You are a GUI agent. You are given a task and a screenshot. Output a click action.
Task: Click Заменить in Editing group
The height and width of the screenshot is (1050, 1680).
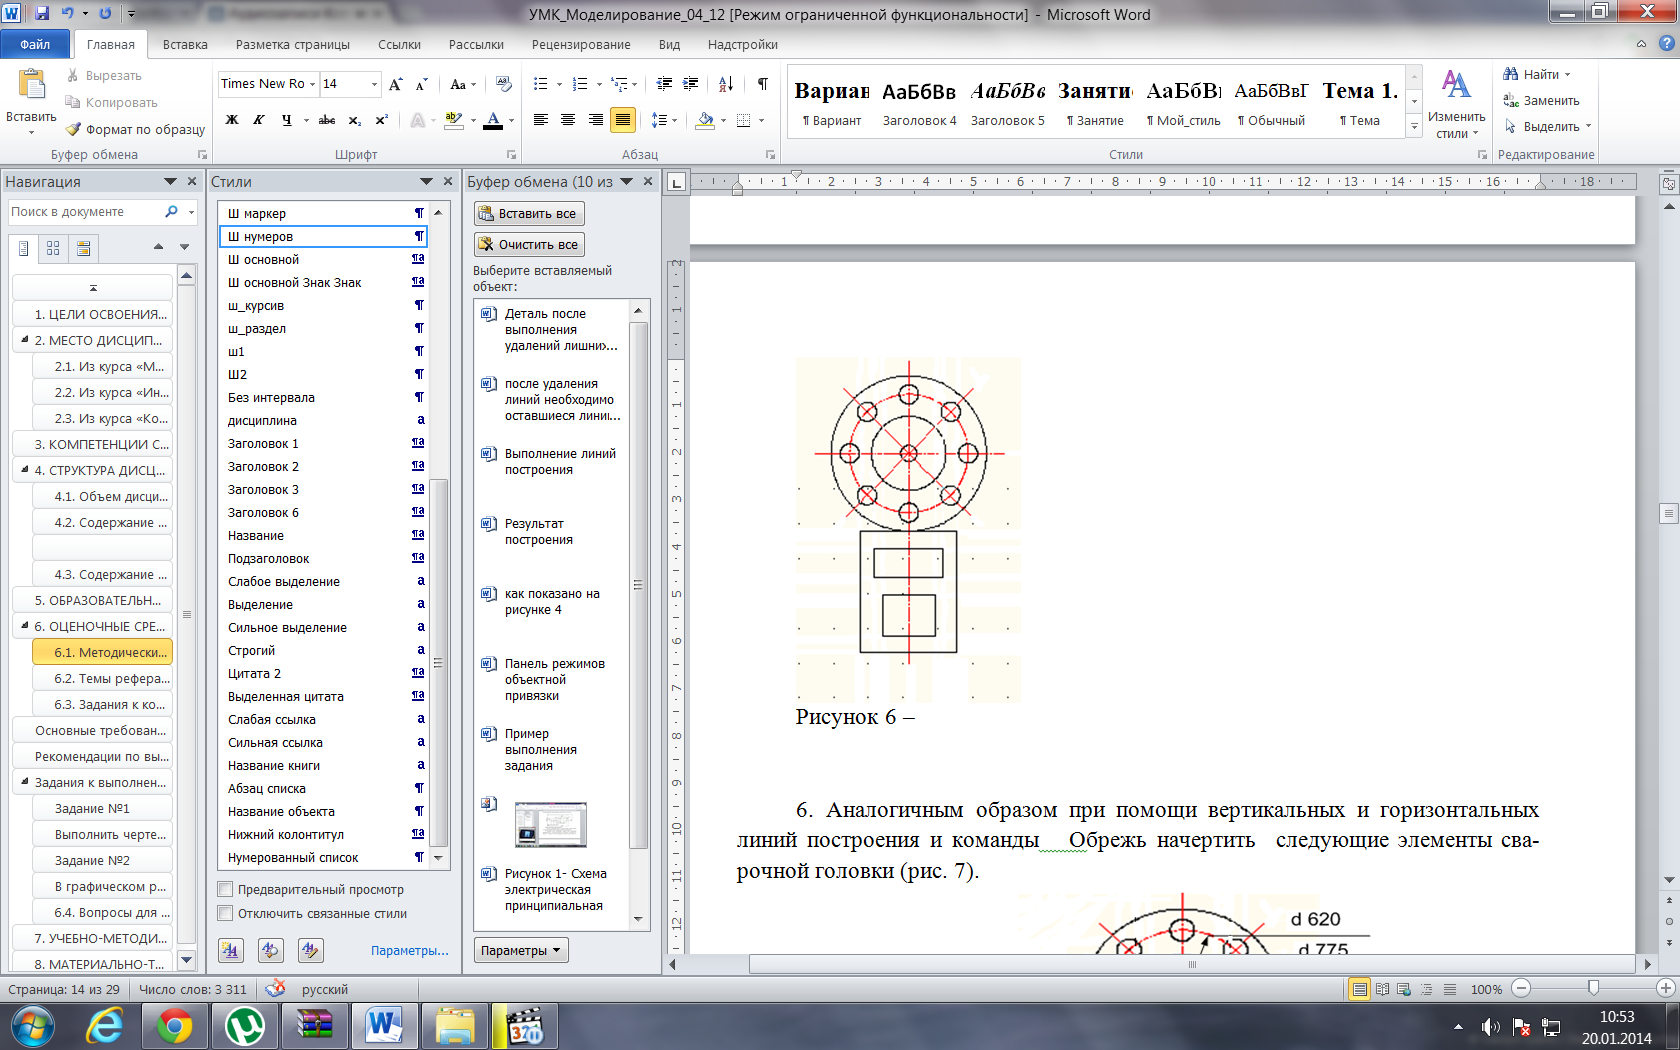point(1541,100)
